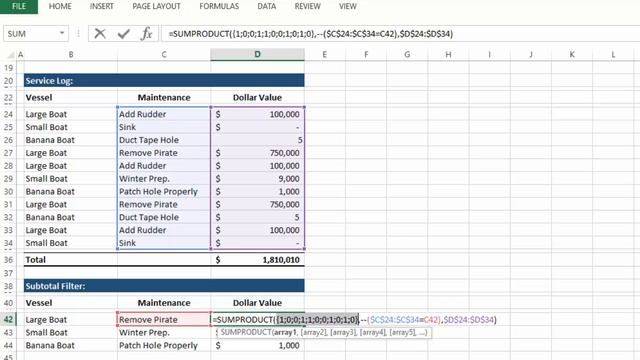This screenshot has width=640, height=360.
Task: Select Patch Hole Properly in row 30
Action: pyautogui.click(x=164, y=192)
